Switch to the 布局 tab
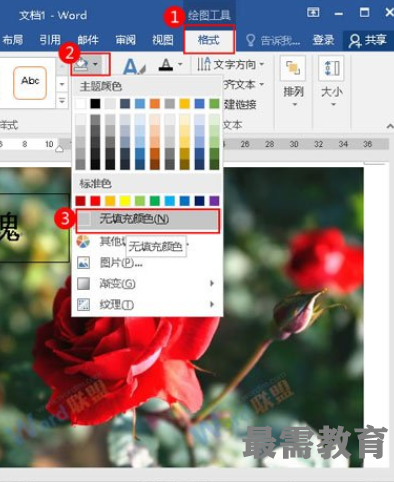 (x=13, y=40)
